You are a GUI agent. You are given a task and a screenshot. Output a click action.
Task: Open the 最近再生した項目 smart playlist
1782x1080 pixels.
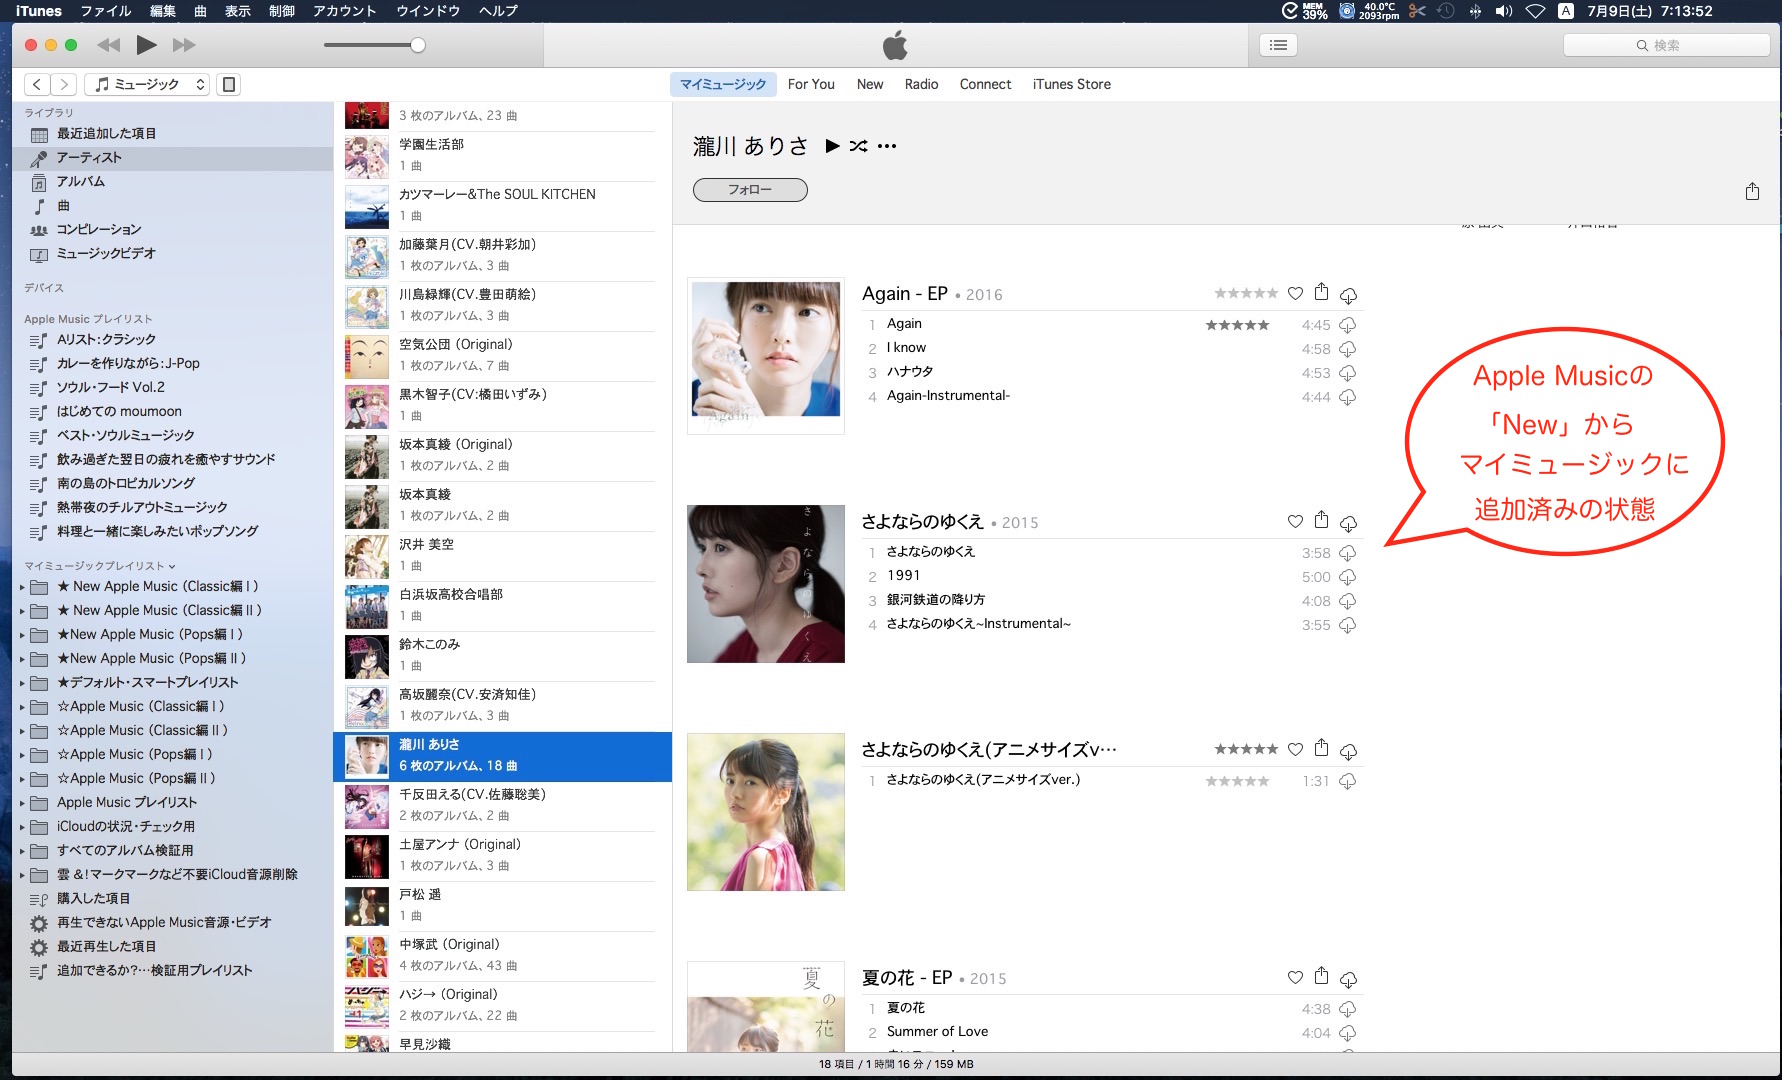click(x=172, y=947)
